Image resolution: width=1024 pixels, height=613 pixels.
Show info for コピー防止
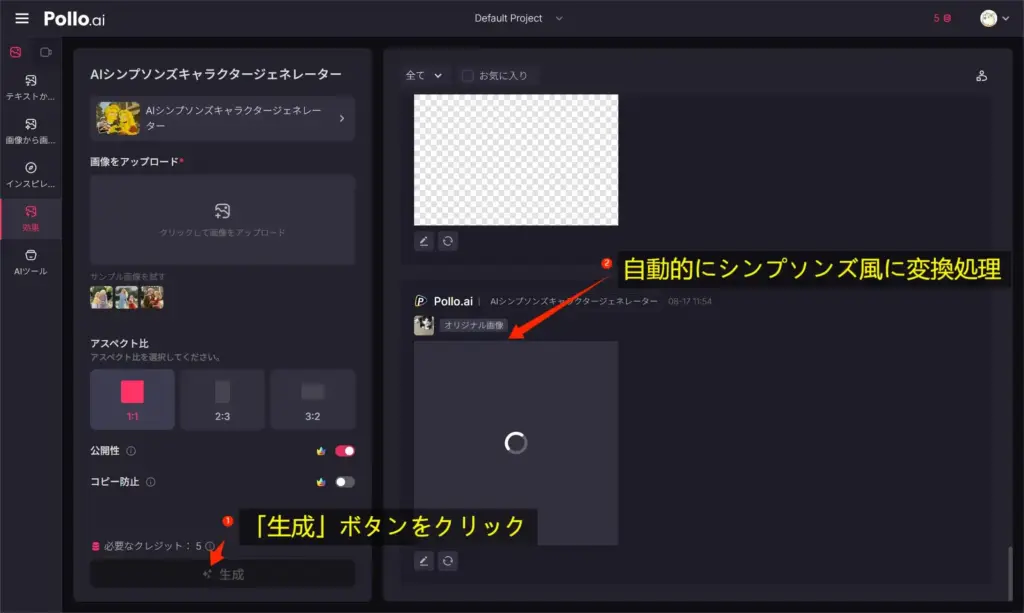pyautogui.click(x=150, y=482)
